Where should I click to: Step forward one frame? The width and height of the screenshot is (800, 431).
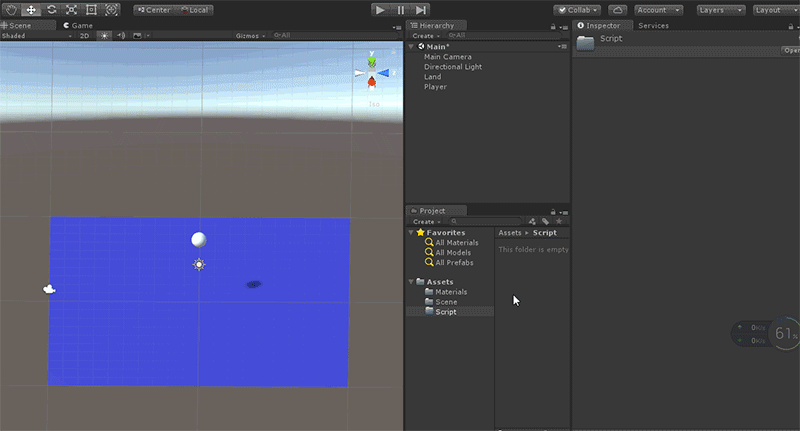pos(420,10)
